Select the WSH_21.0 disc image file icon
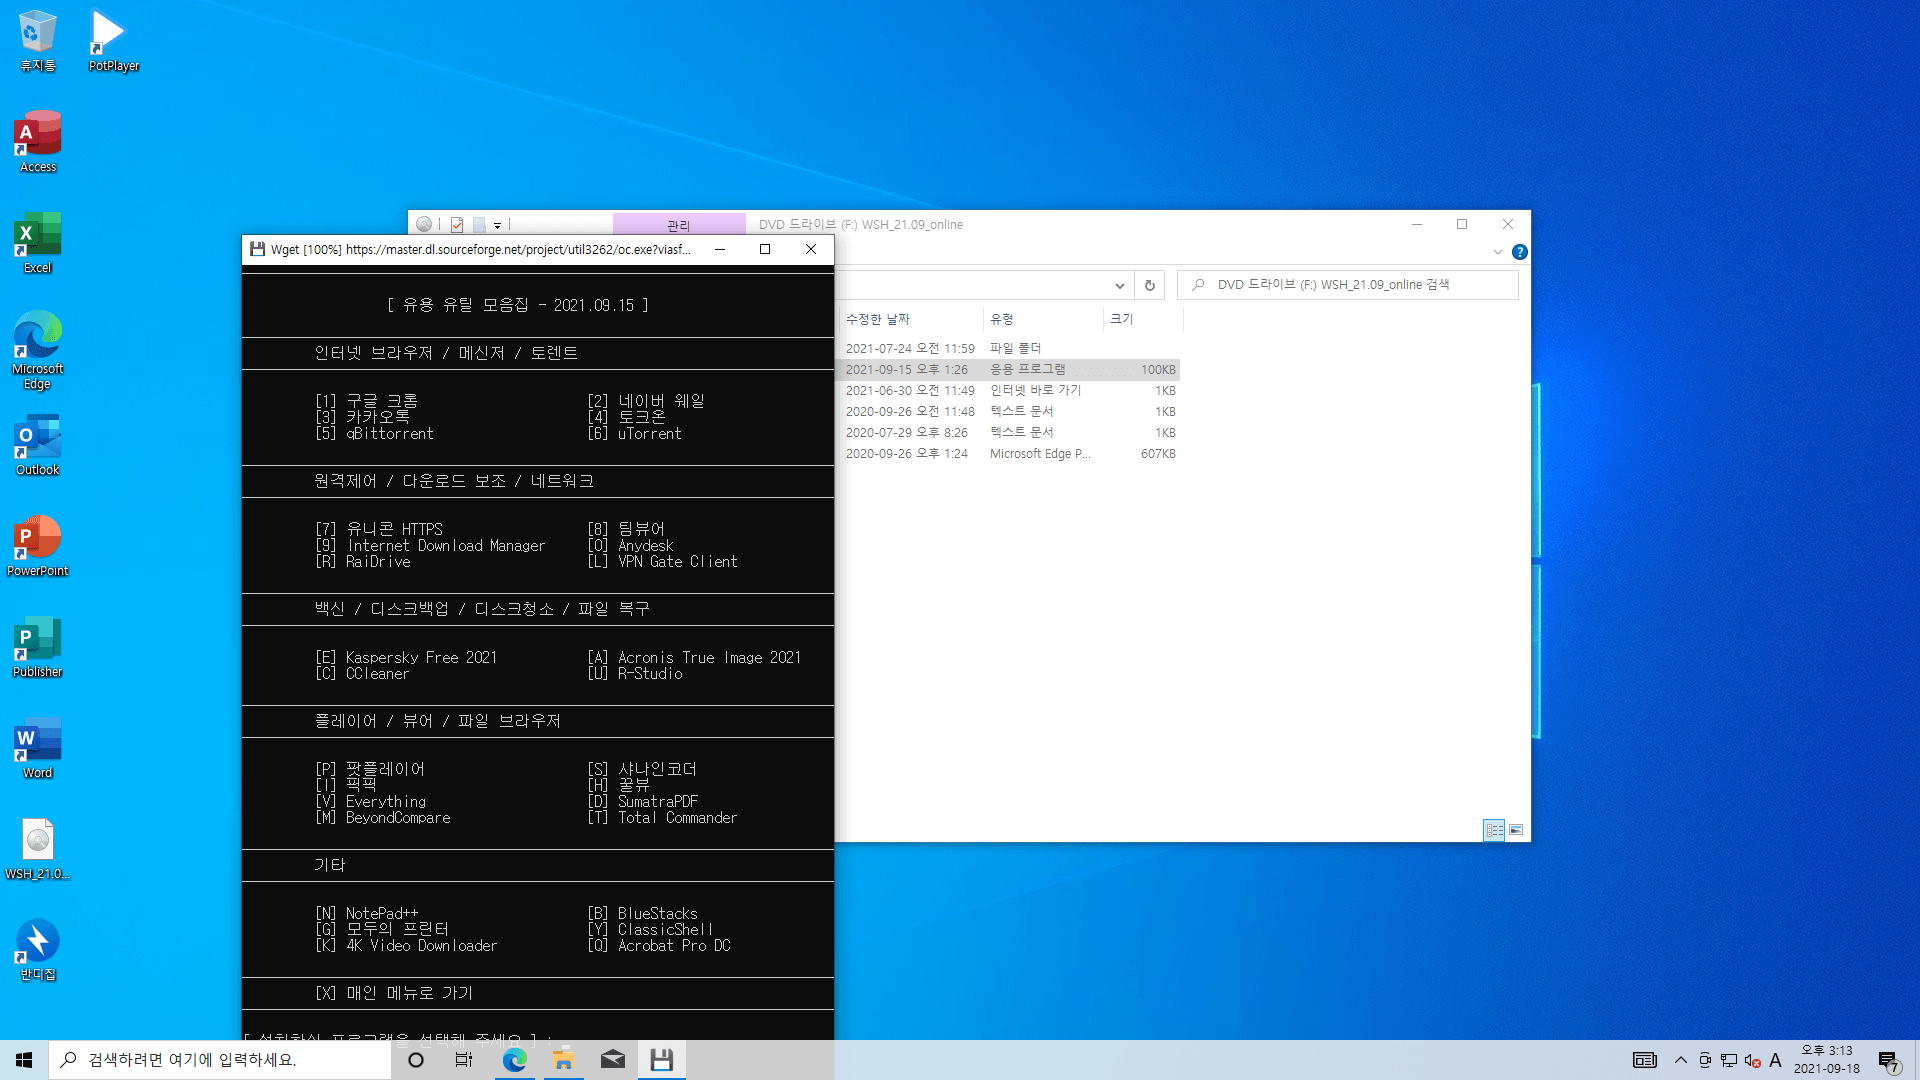This screenshot has width=1920, height=1080. pos(38,848)
